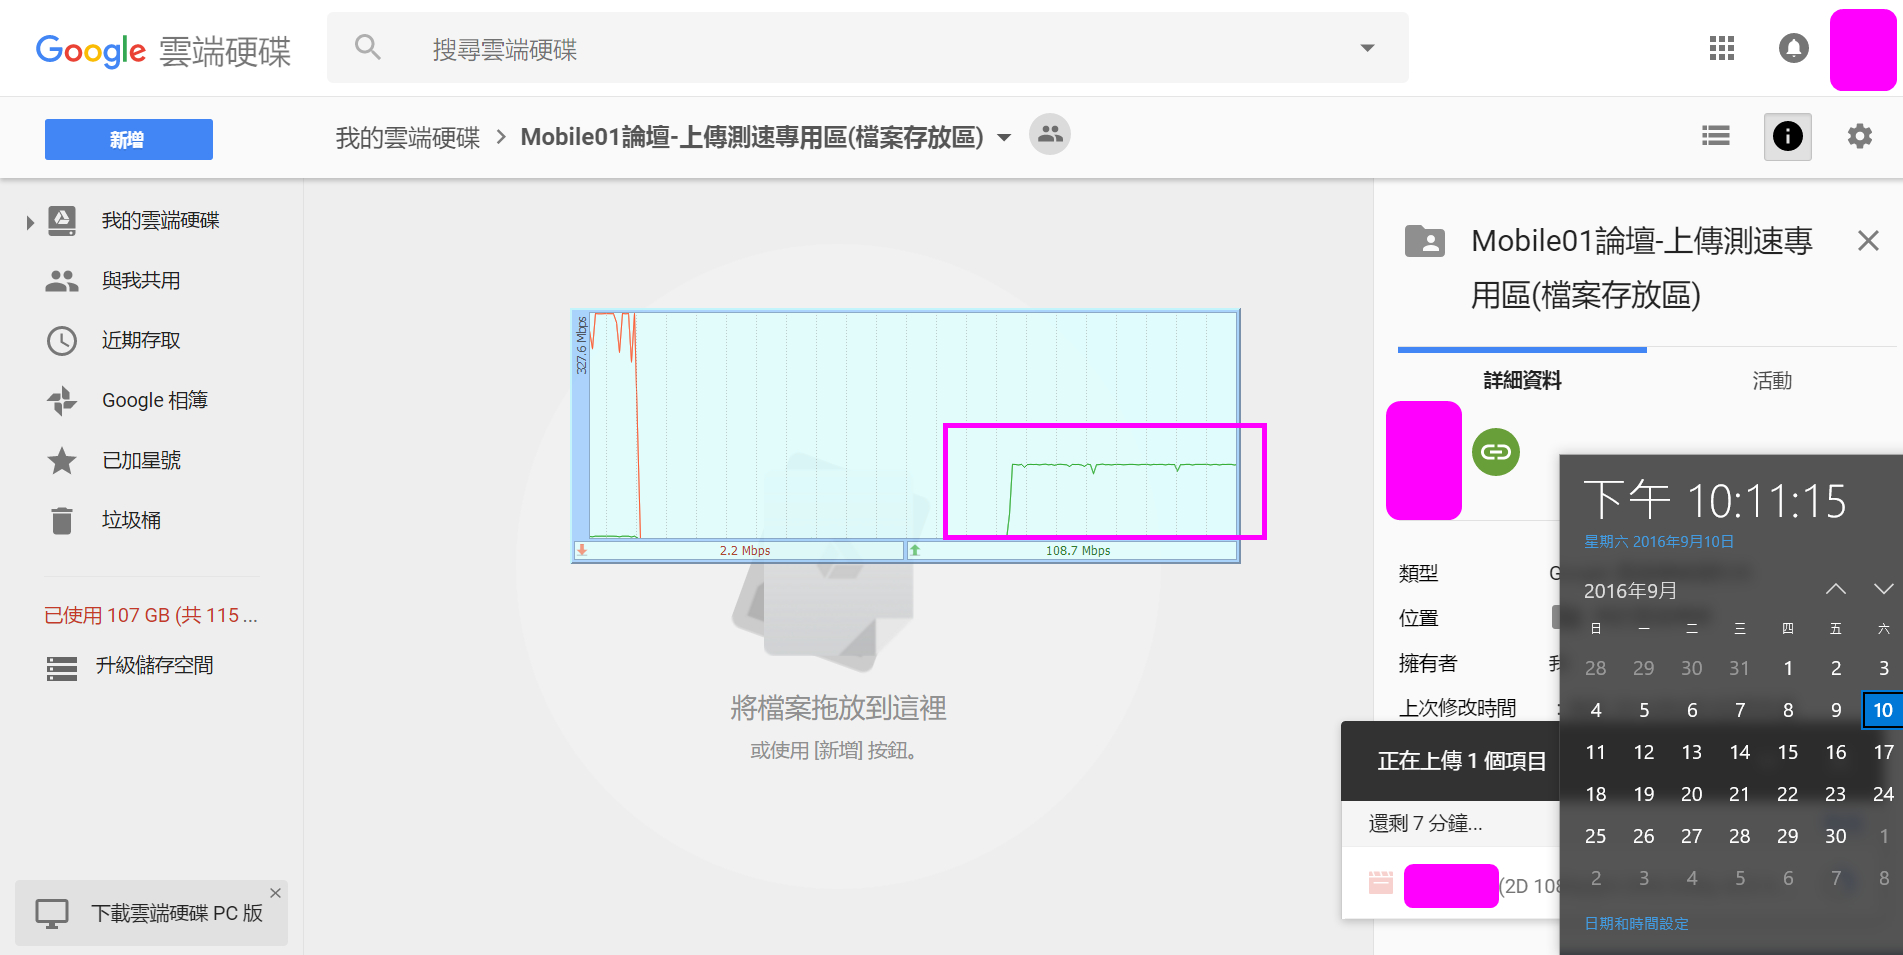Click the 擁有者 label in details
The width and height of the screenshot is (1903, 955).
pos(1428,663)
